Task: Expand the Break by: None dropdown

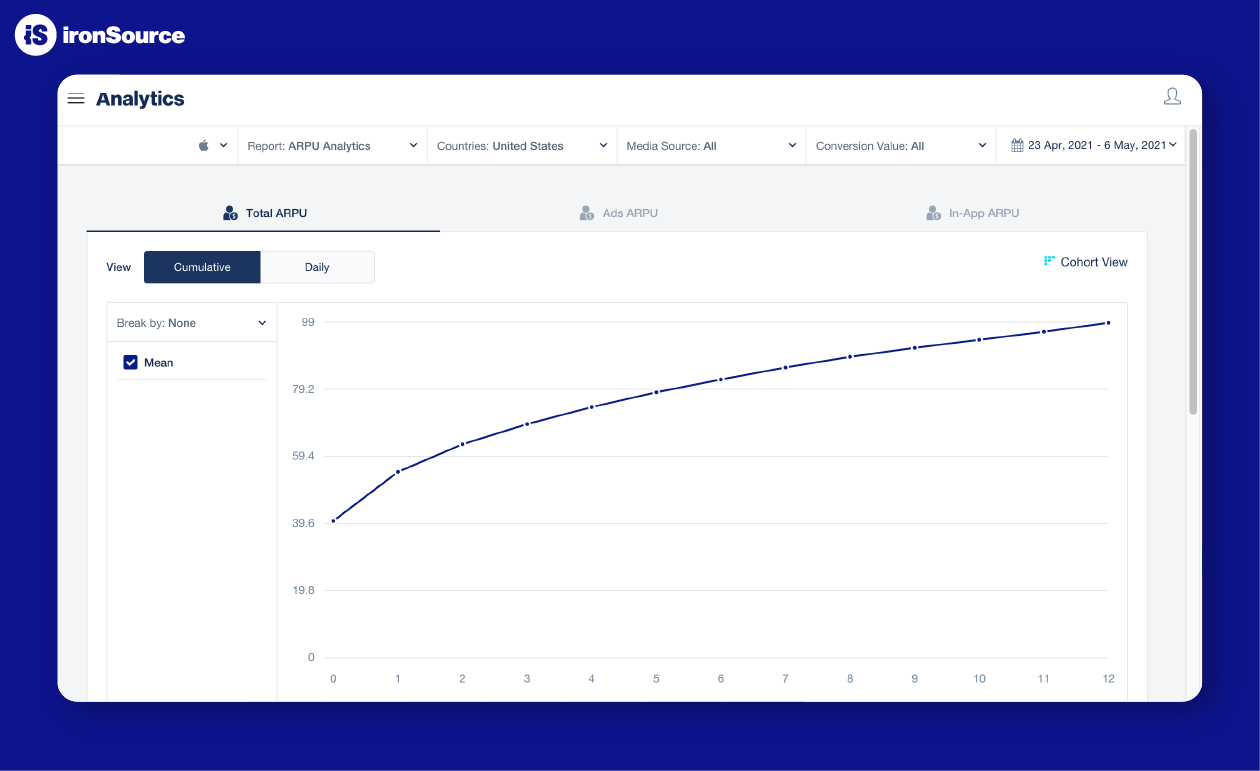Action: click(191, 323)
